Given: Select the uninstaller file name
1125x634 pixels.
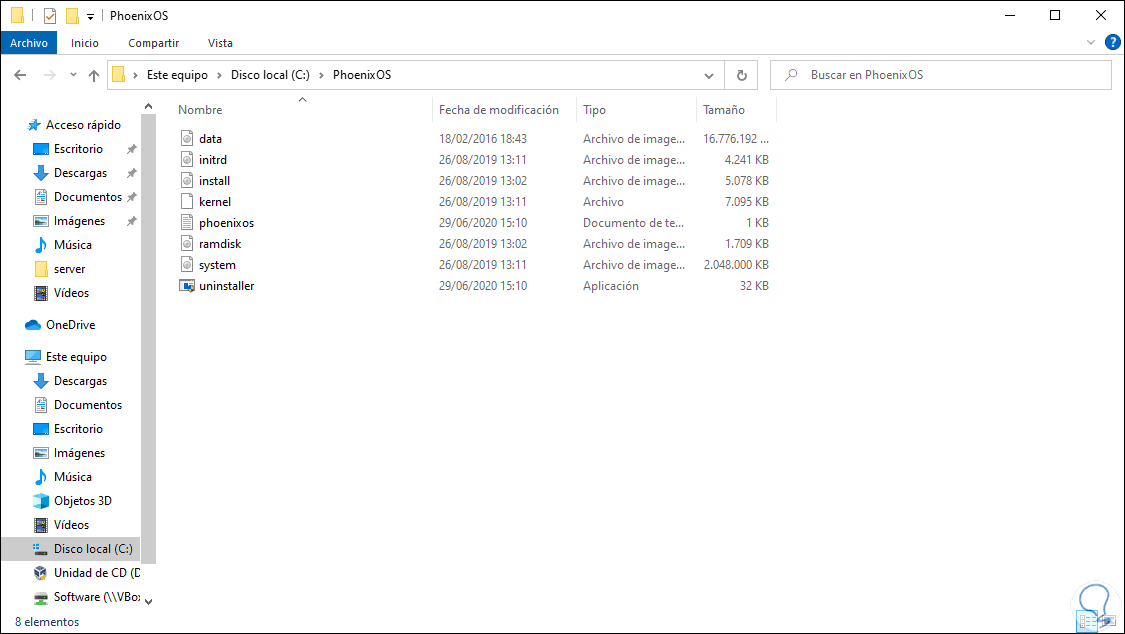Looking at the screenshot, I should 227,285.
